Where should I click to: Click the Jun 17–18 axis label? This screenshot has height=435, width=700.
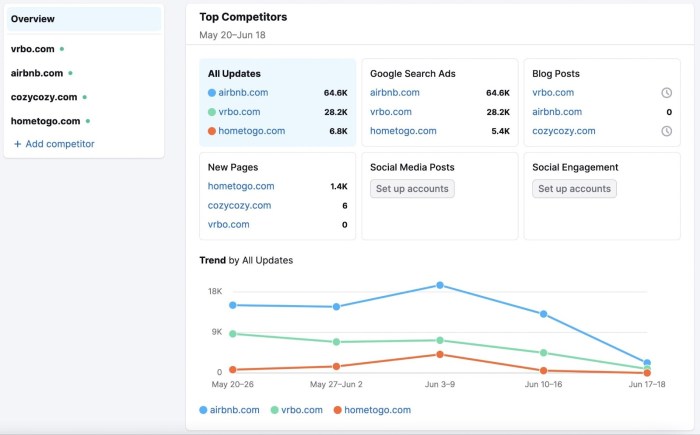click(x=647, y=384)
